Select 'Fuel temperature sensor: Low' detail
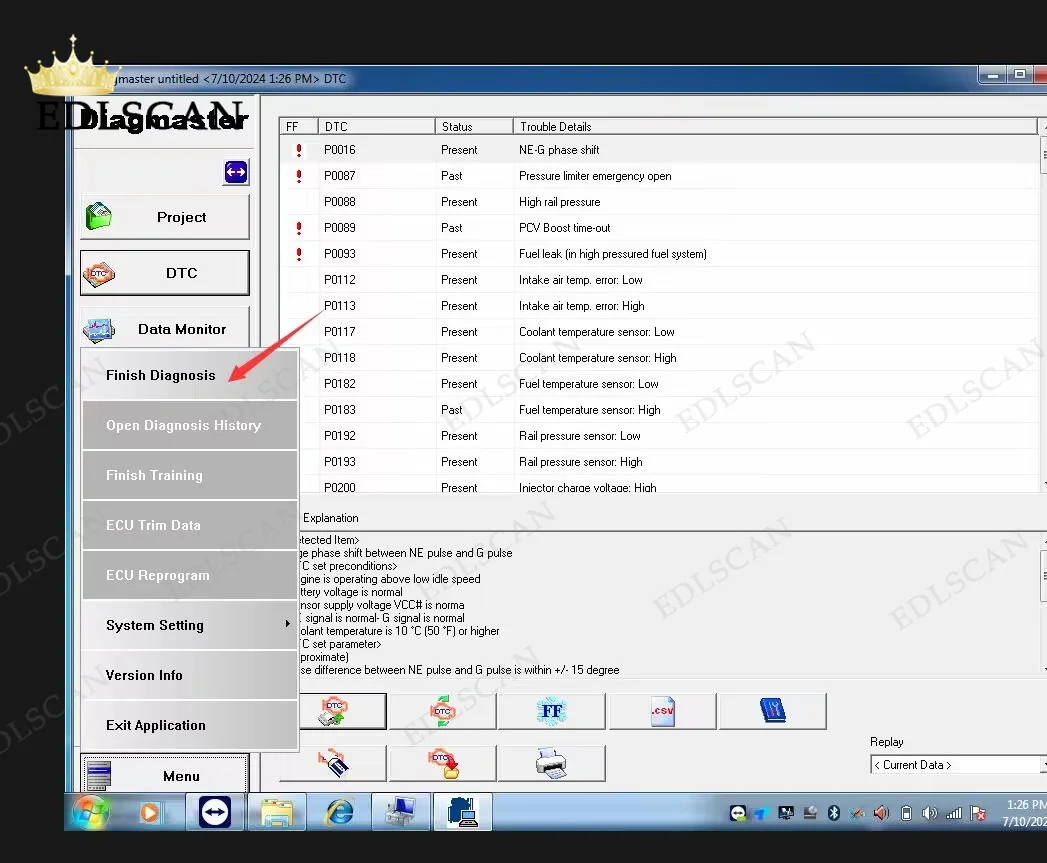This screenshot has width=1047, height=863. pos(588,384)
